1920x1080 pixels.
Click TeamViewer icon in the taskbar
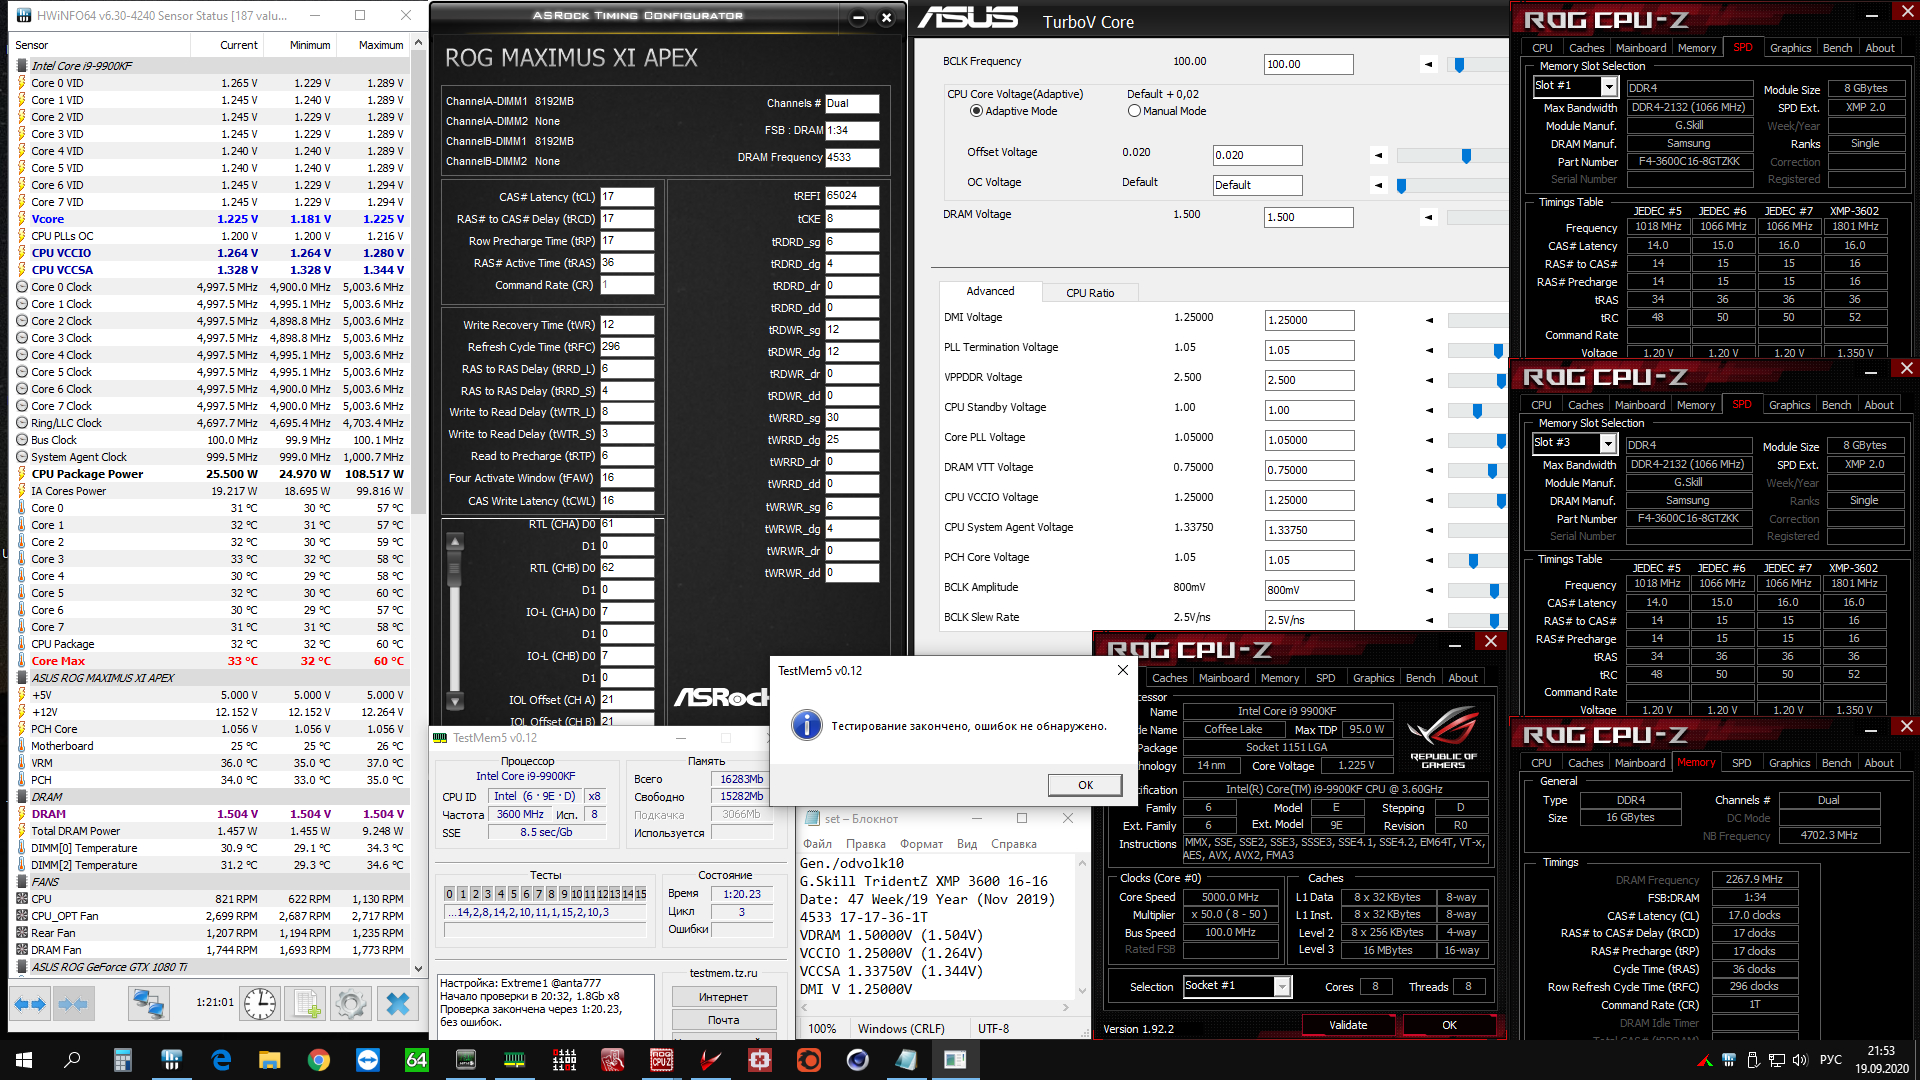point(368,1060)
